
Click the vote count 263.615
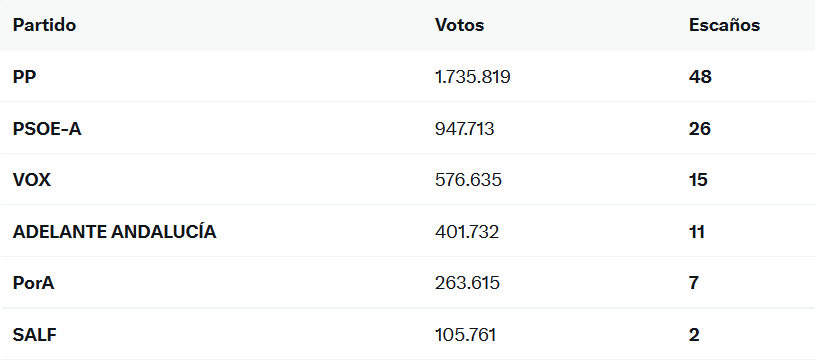click(x=467, y=283)
